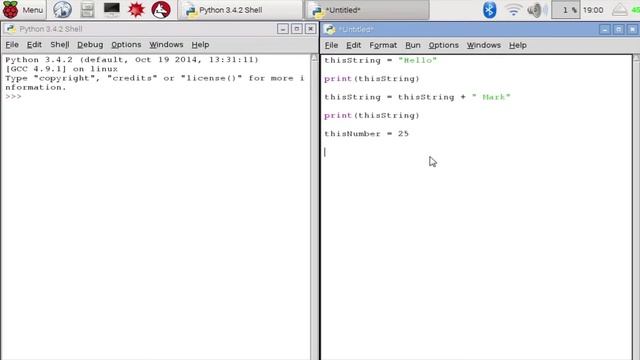Click the first print(thisString) line
This screenshot has height=360, width=640.
pos(372,79)
